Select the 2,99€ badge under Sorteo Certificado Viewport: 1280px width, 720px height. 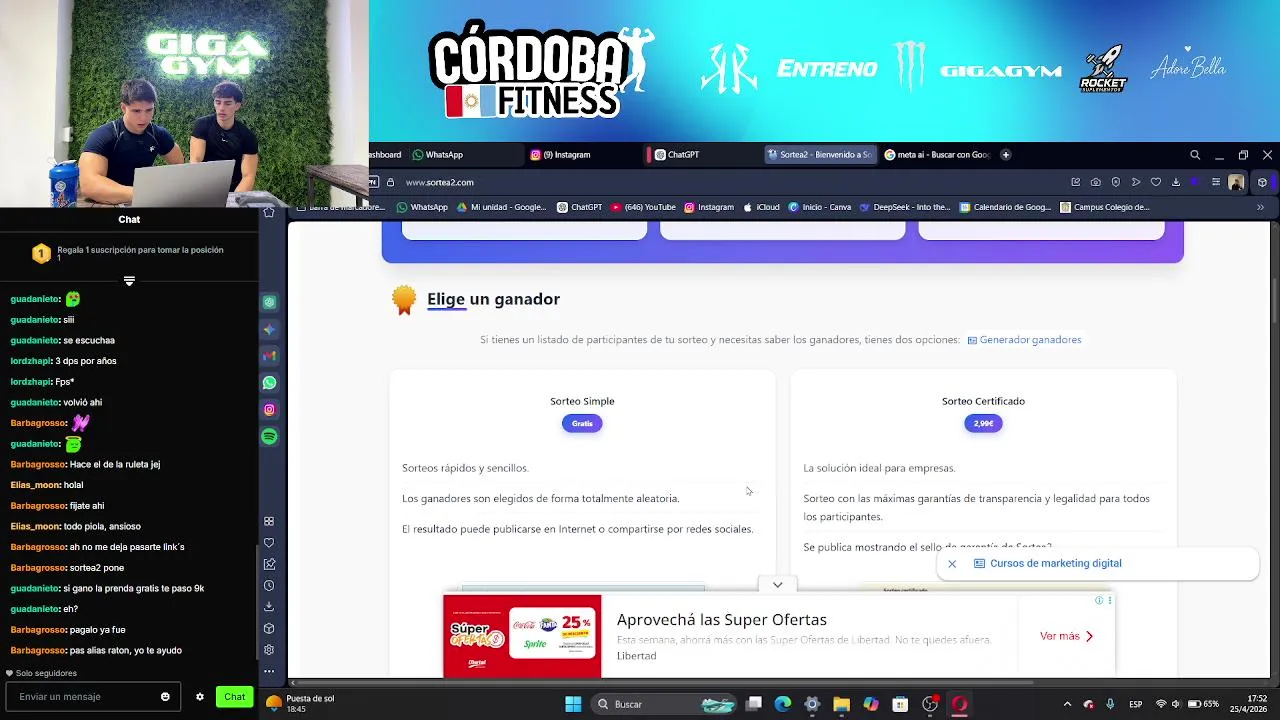pos(983,423)
